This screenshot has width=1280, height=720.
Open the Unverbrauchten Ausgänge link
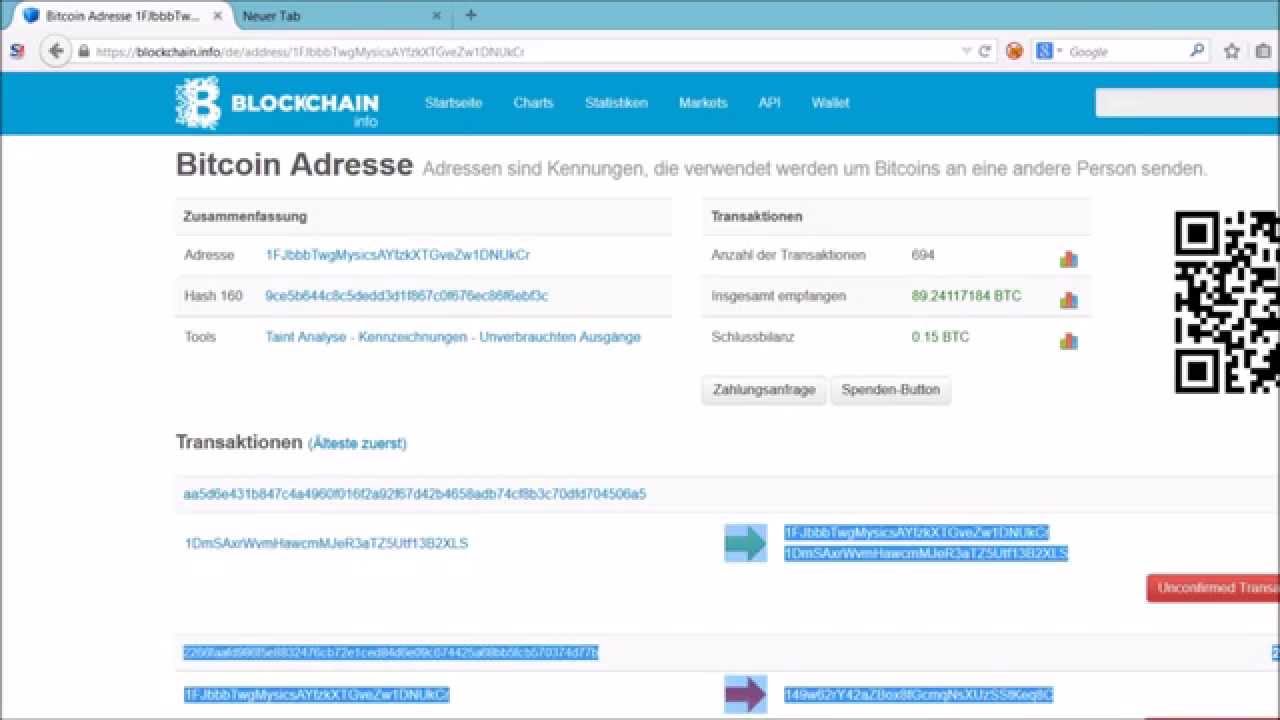(560, 337)
